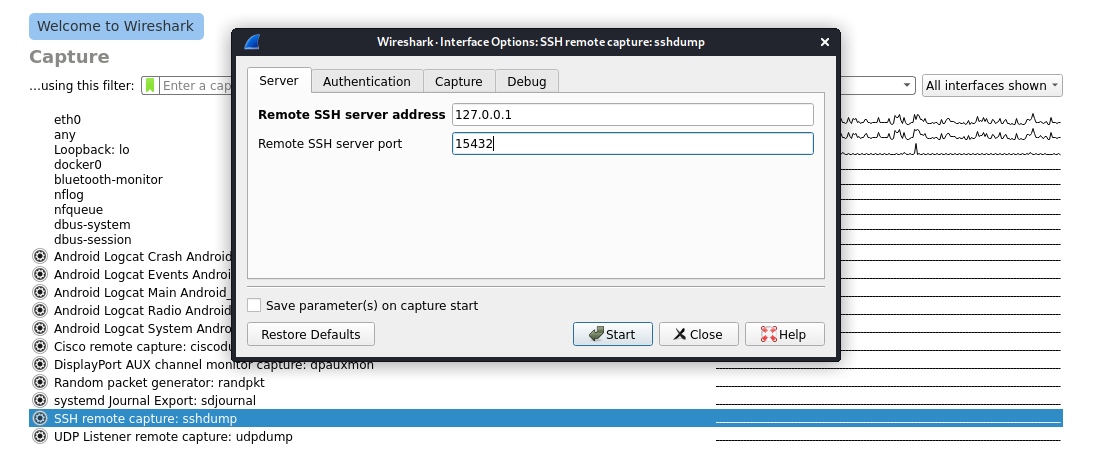Click Restore Defaults button
Viewport: 1101px width, 465px height.
(x=310, y=334)
